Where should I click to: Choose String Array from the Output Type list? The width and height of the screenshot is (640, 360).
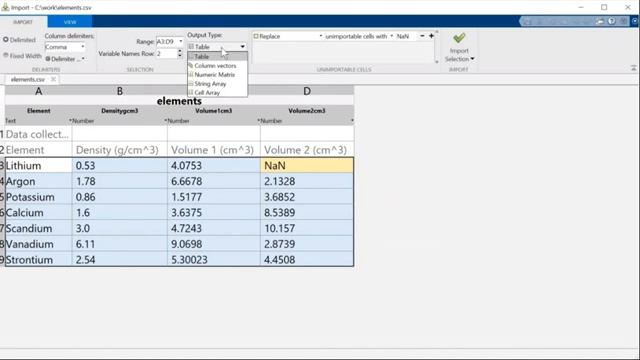point(218,84)
